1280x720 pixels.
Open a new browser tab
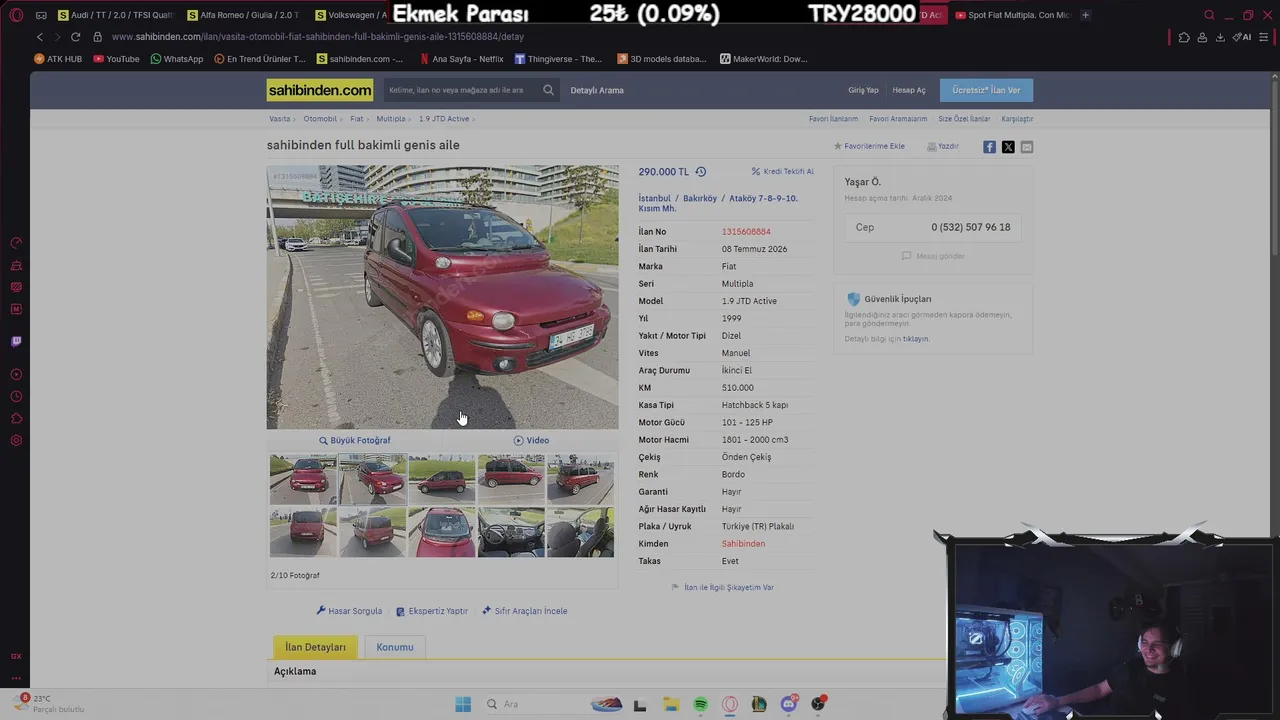click(1085, 15)
